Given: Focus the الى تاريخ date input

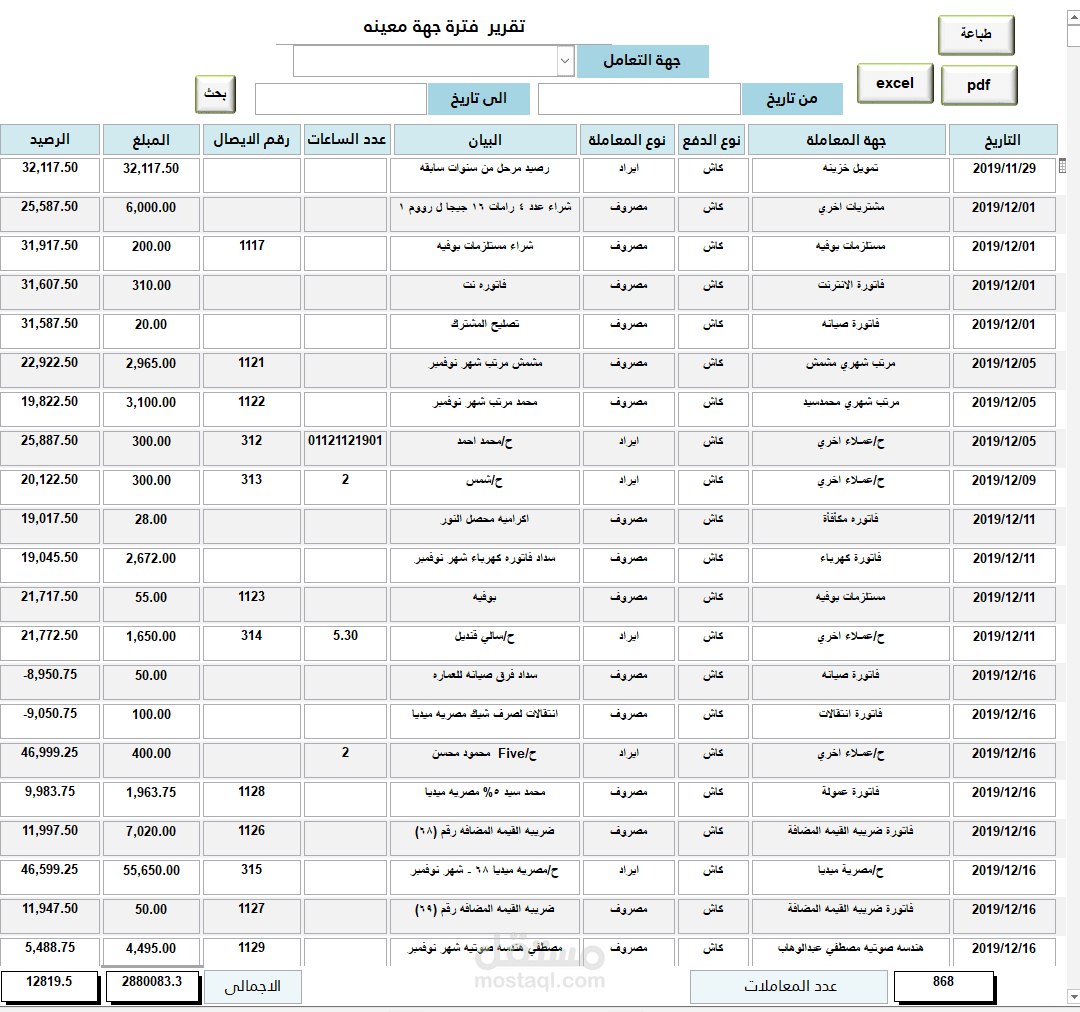Looking at the screenshot, I should pyautogui.click(x=341, y=99).
